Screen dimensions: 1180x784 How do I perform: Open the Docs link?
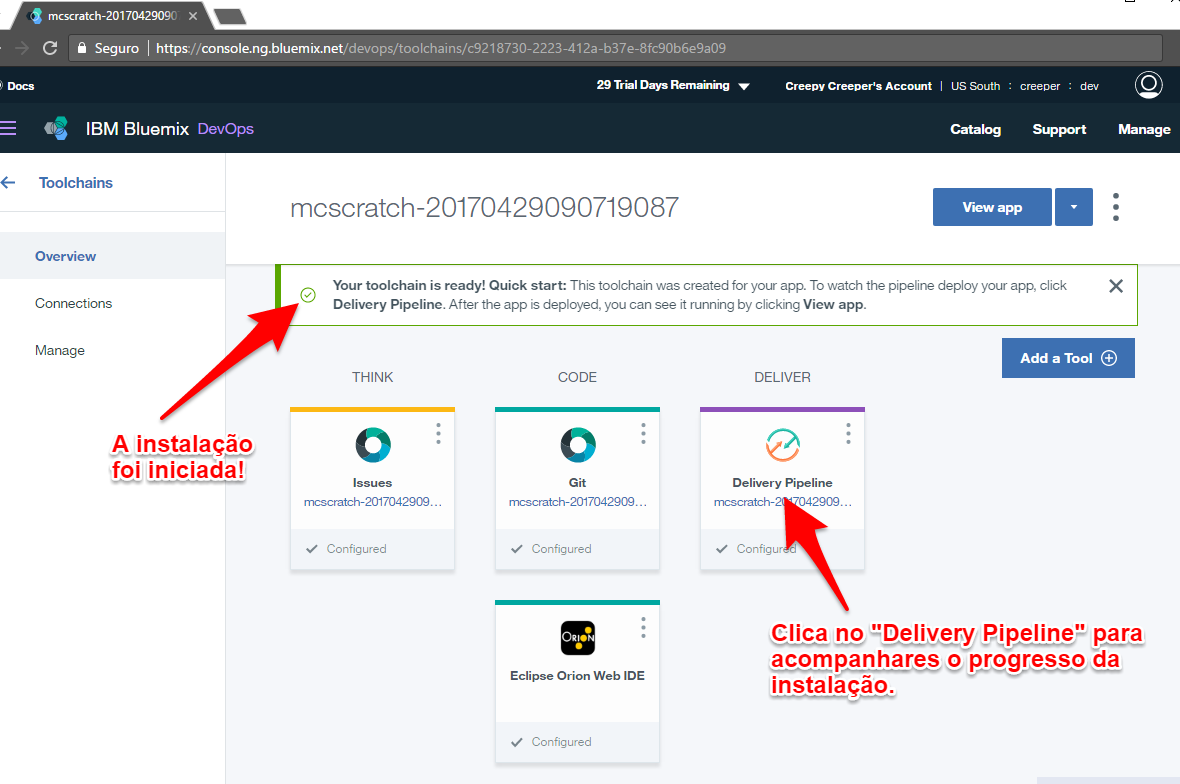(20, 86)
